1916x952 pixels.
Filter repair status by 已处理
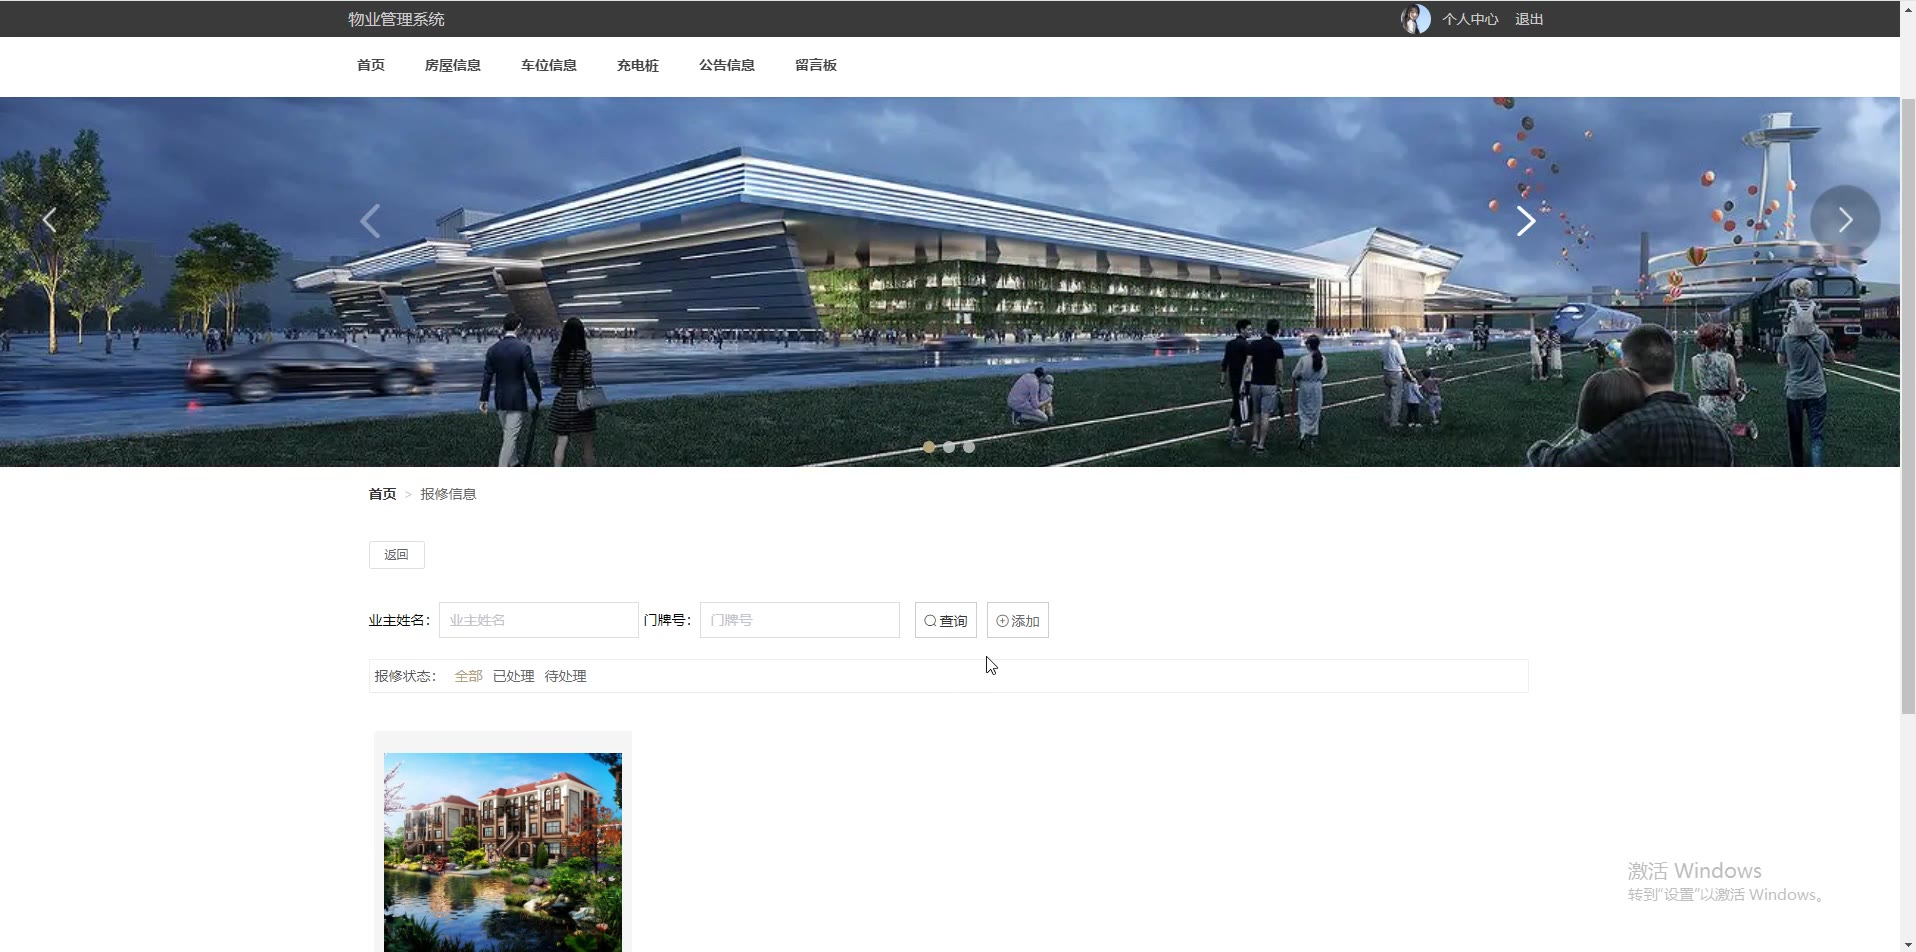514,676
